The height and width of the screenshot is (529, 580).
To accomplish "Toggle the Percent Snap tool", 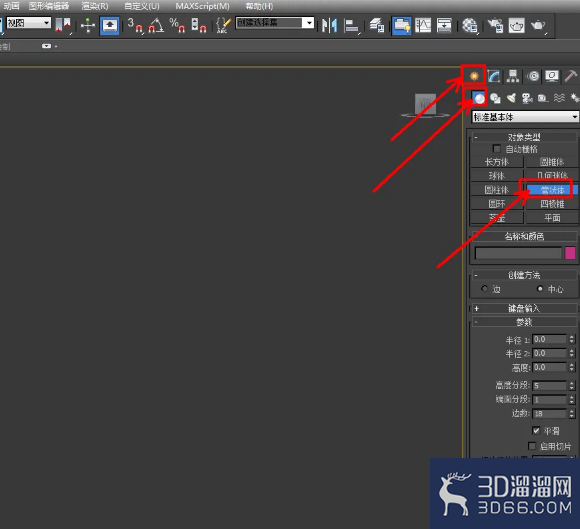I will pyautogui.click(x=177, y=25).
